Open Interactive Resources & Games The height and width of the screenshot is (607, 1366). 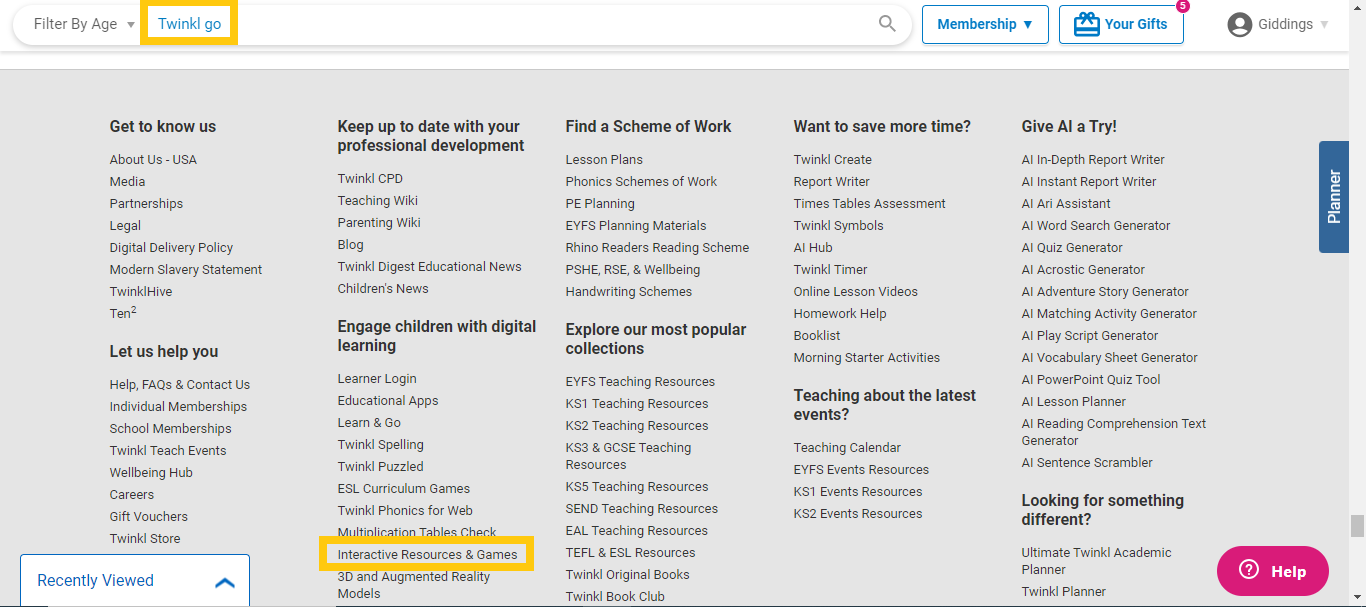pyautogui.click(x=428, y=554)
